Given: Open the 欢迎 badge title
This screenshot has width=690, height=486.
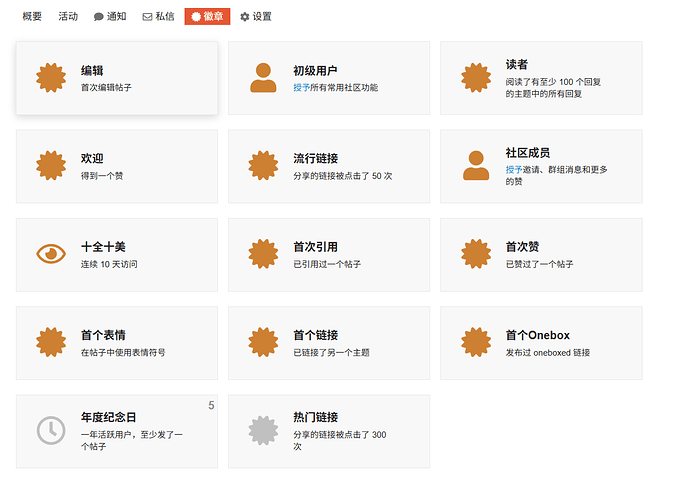Looking at the screenshot, I should (92, 158).
